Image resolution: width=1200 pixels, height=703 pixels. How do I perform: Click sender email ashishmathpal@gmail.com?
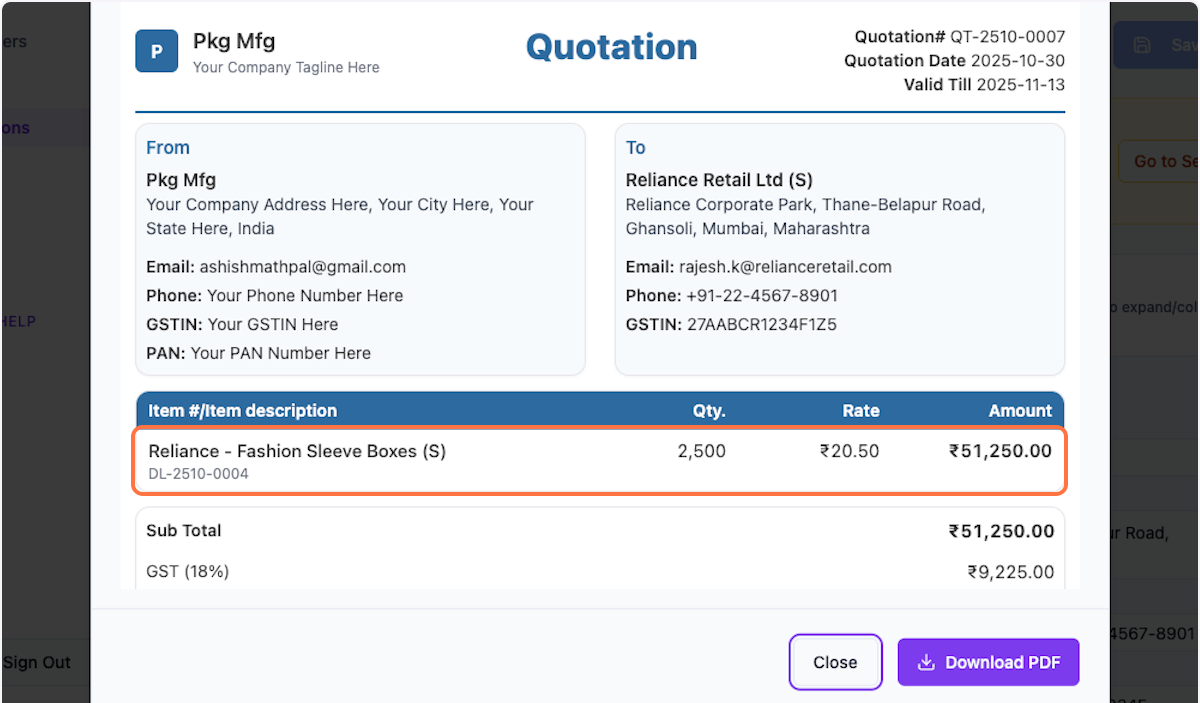[x=302, y=267]
